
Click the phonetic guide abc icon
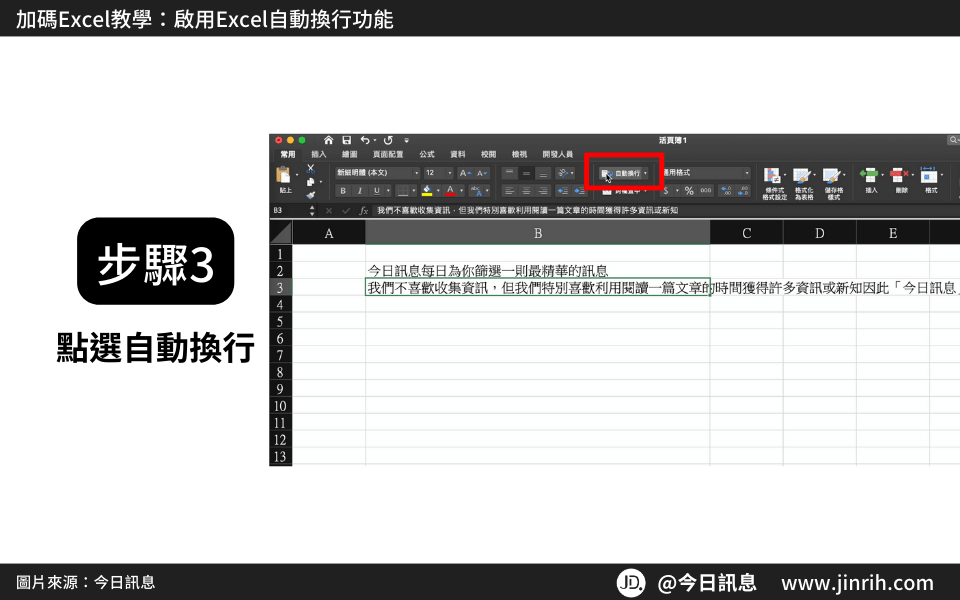pos(477,191)
